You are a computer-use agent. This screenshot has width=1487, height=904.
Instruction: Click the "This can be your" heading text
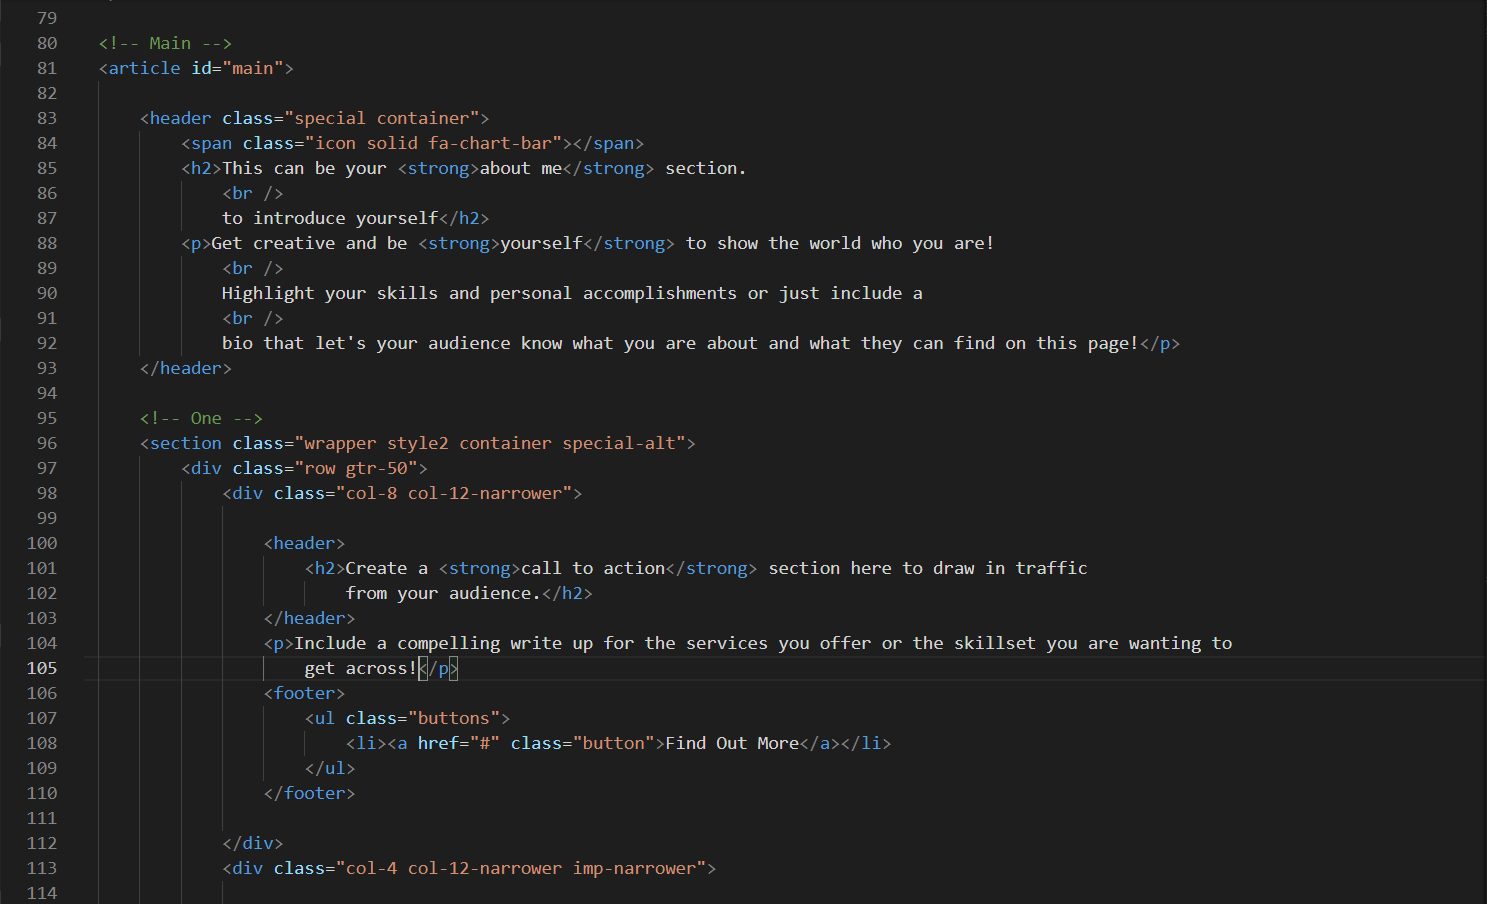tap(304, 168)
